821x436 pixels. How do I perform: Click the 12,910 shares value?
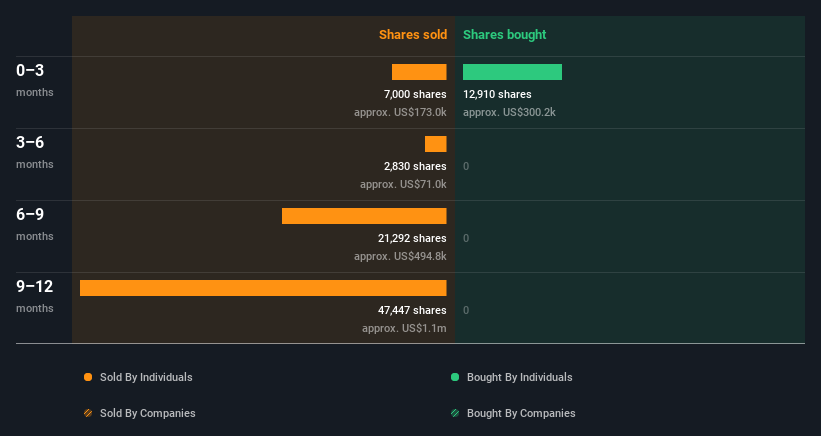click(x=497, y=94)
